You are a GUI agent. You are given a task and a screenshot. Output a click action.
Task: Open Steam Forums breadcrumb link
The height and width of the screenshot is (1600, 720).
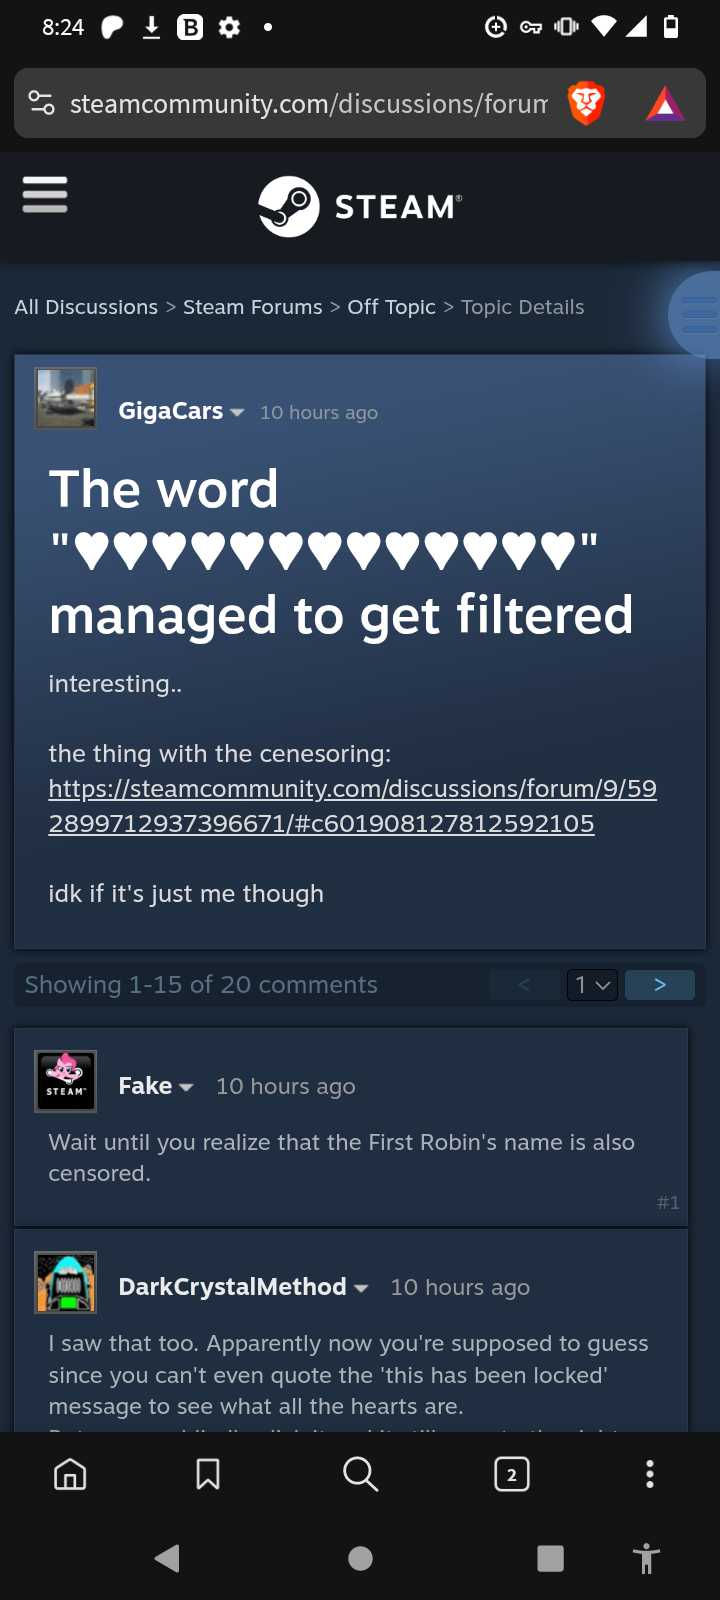[x=253, y=307]
